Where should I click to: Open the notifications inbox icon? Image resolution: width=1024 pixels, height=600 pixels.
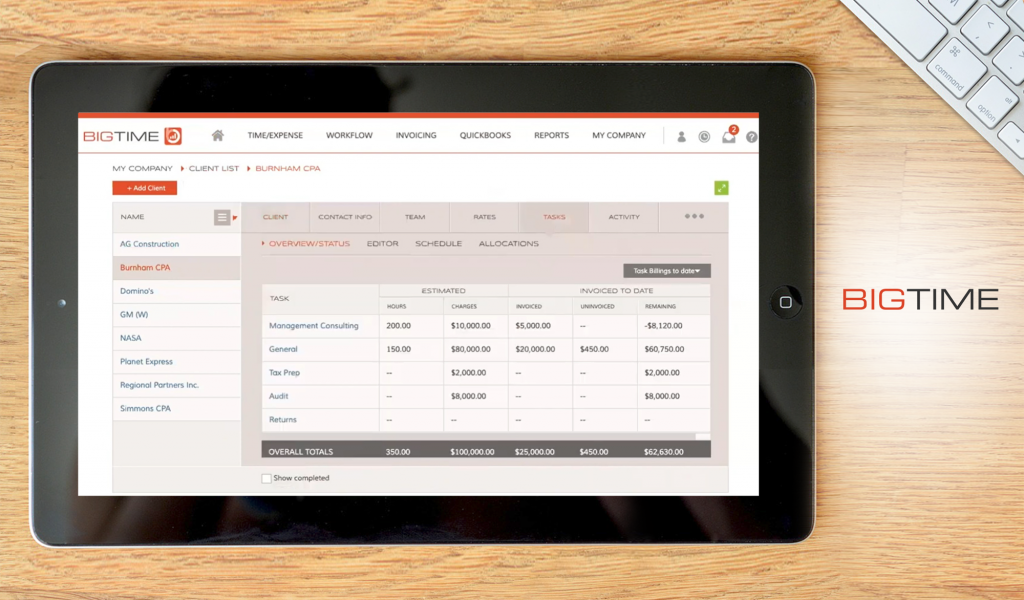pyautogui.click(x=728, y=137)
